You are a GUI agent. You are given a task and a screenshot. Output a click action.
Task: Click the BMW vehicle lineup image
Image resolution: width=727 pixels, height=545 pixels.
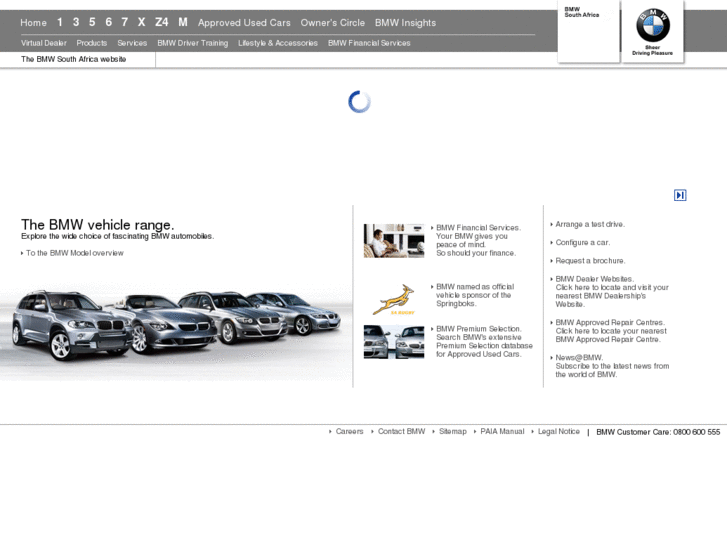[176, 326]
